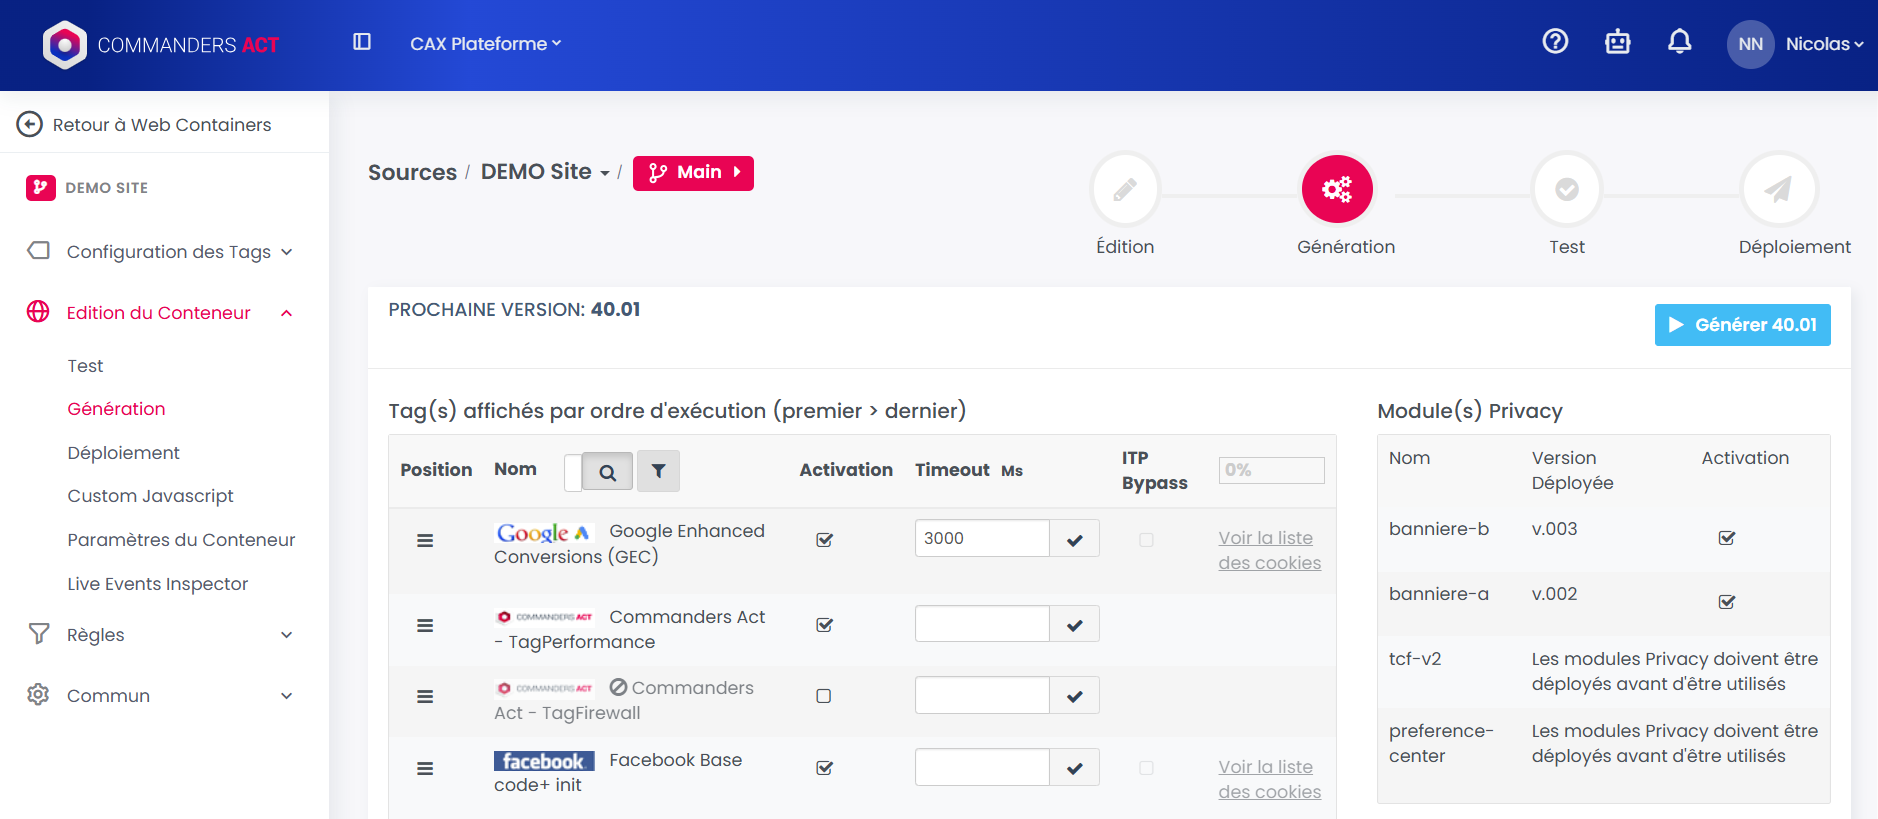This screenshot has width=1878, height=819.
Task: Open the notifications bell
Action: (1679, 42)
